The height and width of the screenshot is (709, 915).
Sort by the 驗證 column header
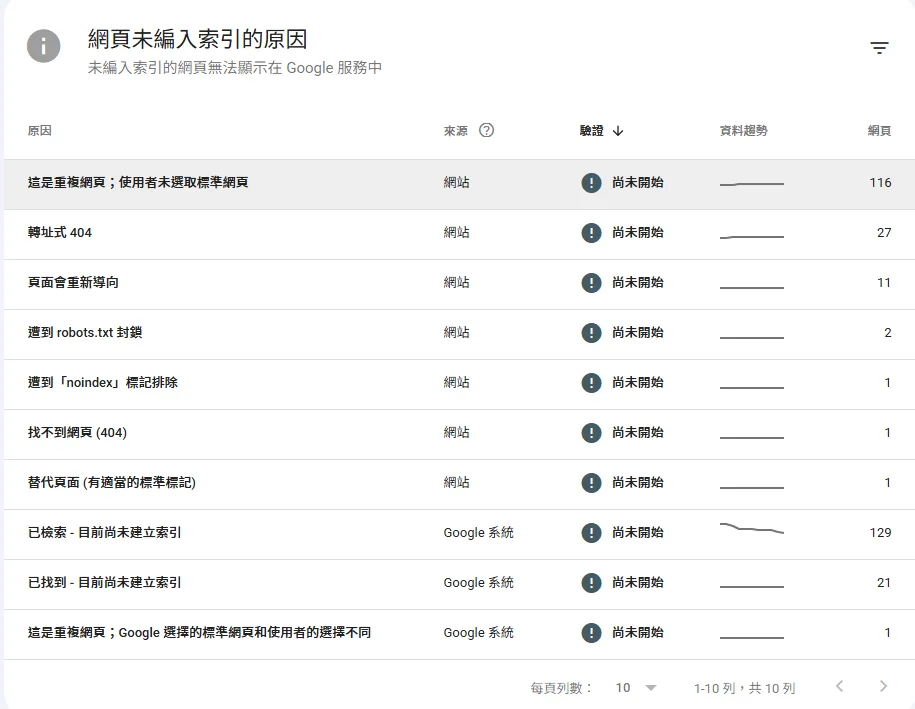point(591,131)
